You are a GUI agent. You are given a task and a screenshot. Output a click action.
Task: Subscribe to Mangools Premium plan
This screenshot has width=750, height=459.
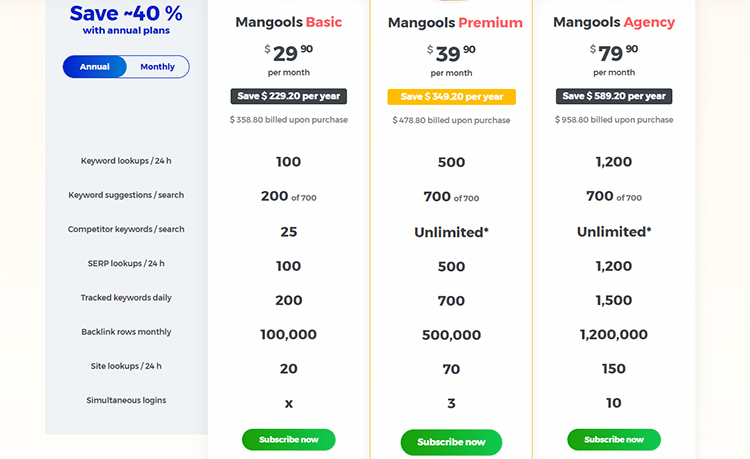451,442
